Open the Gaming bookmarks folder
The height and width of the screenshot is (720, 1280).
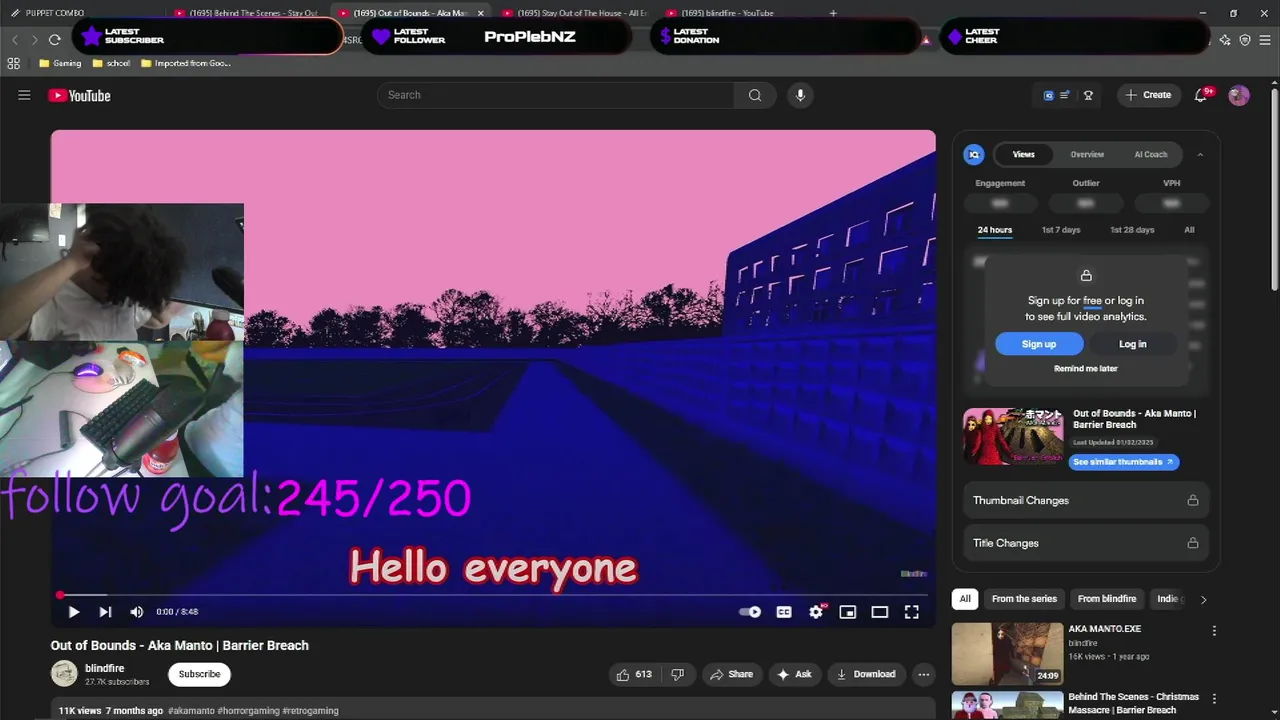[60, 63]
